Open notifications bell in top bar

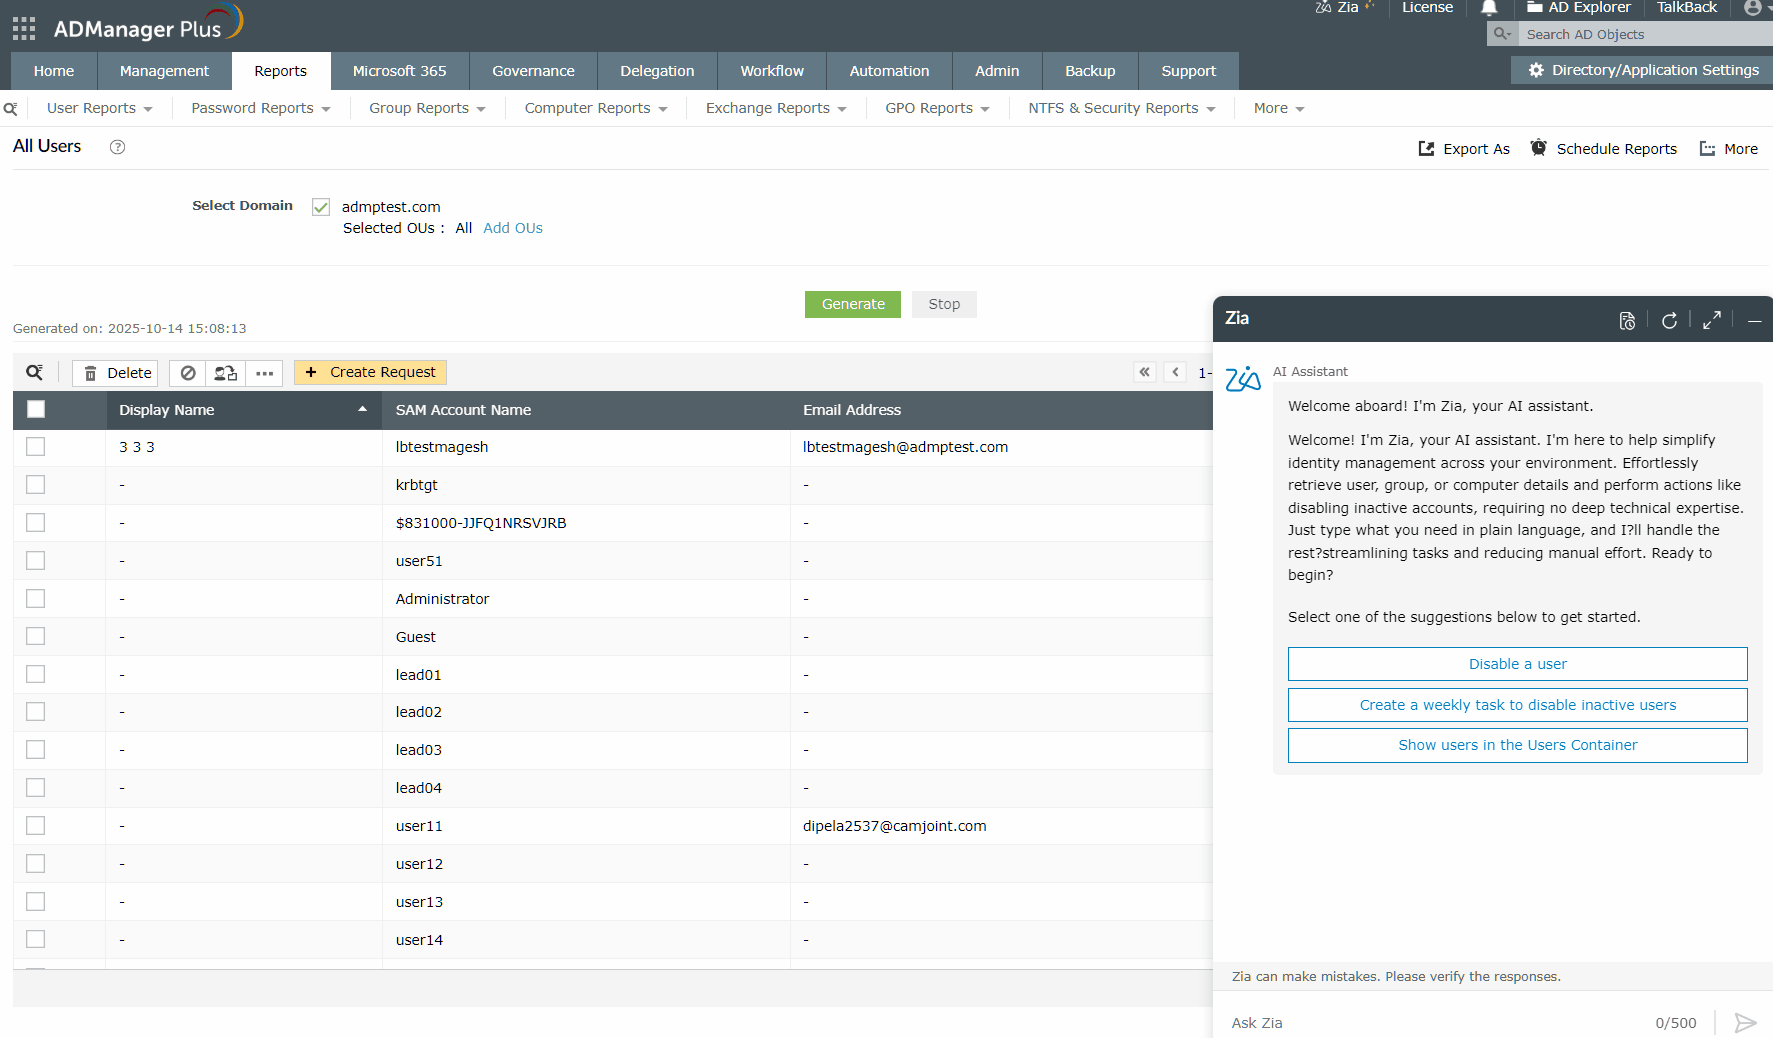(x=1489, y=8)
